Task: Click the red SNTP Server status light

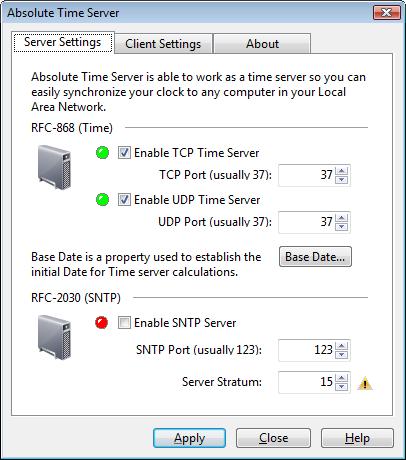Action: coord(102,323)
